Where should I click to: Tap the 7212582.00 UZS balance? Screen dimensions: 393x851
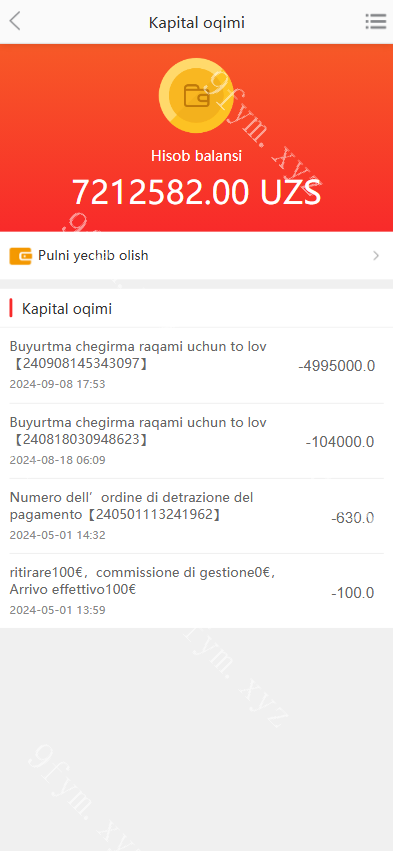click(196, 192)
